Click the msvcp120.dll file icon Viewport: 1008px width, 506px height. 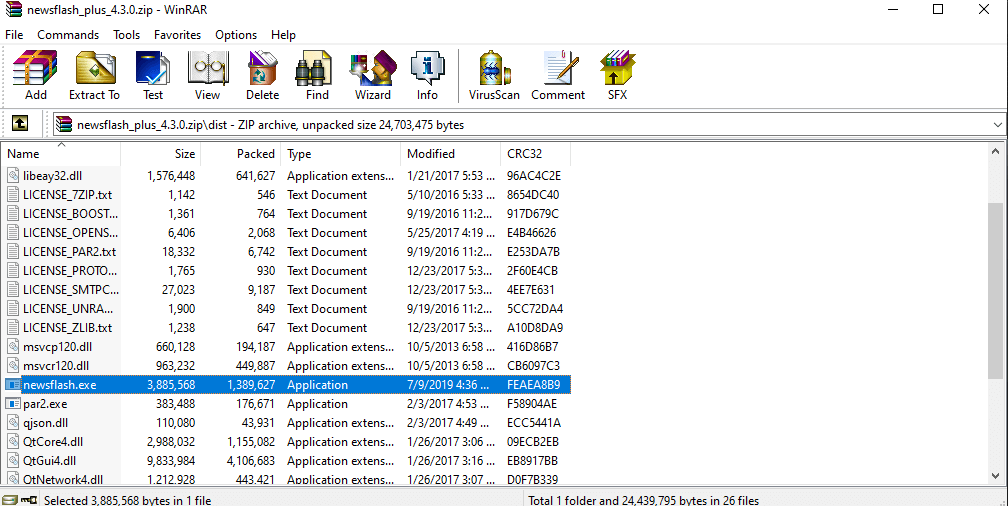point(13,347)
